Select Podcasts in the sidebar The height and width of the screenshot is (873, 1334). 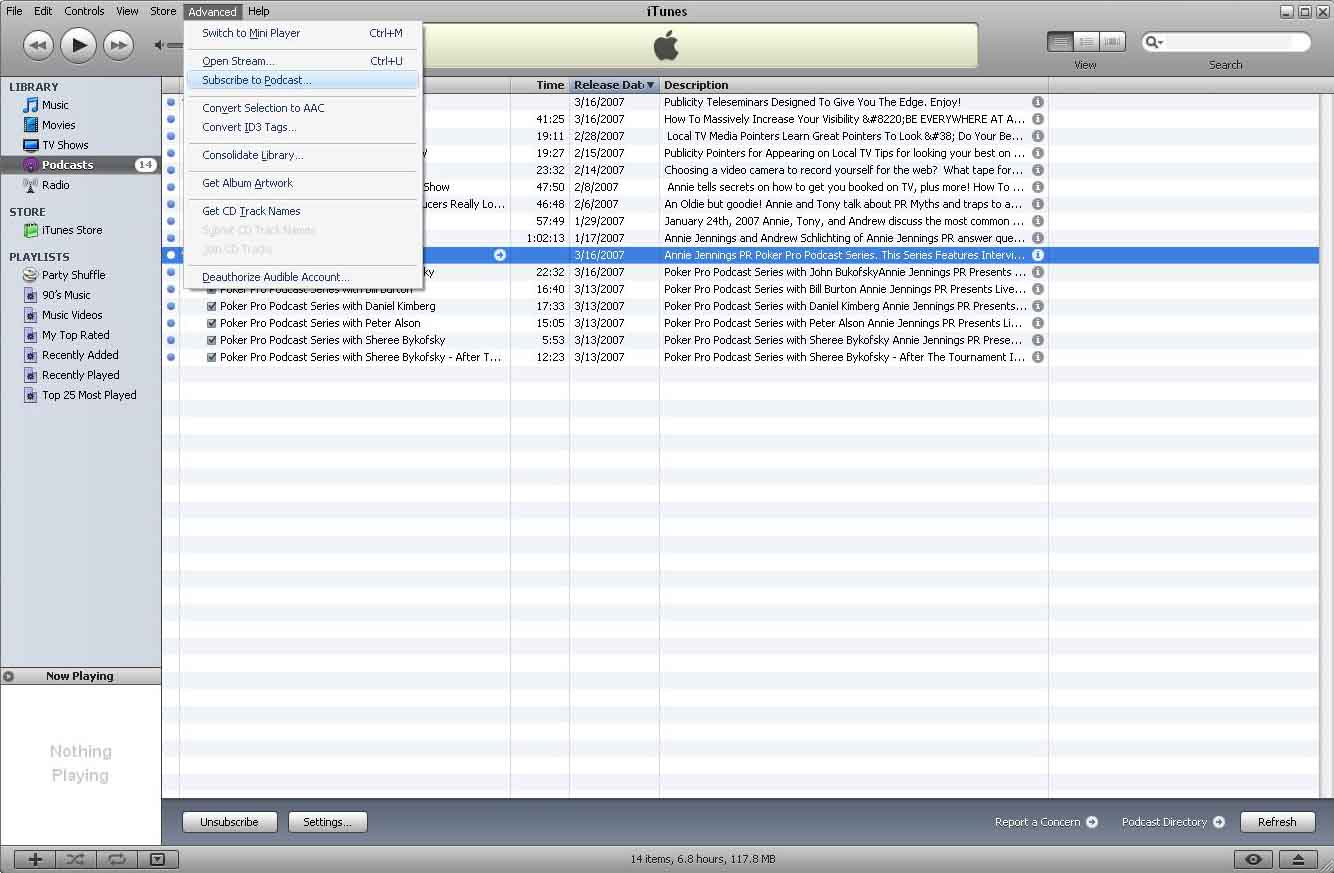pos(67,165)
